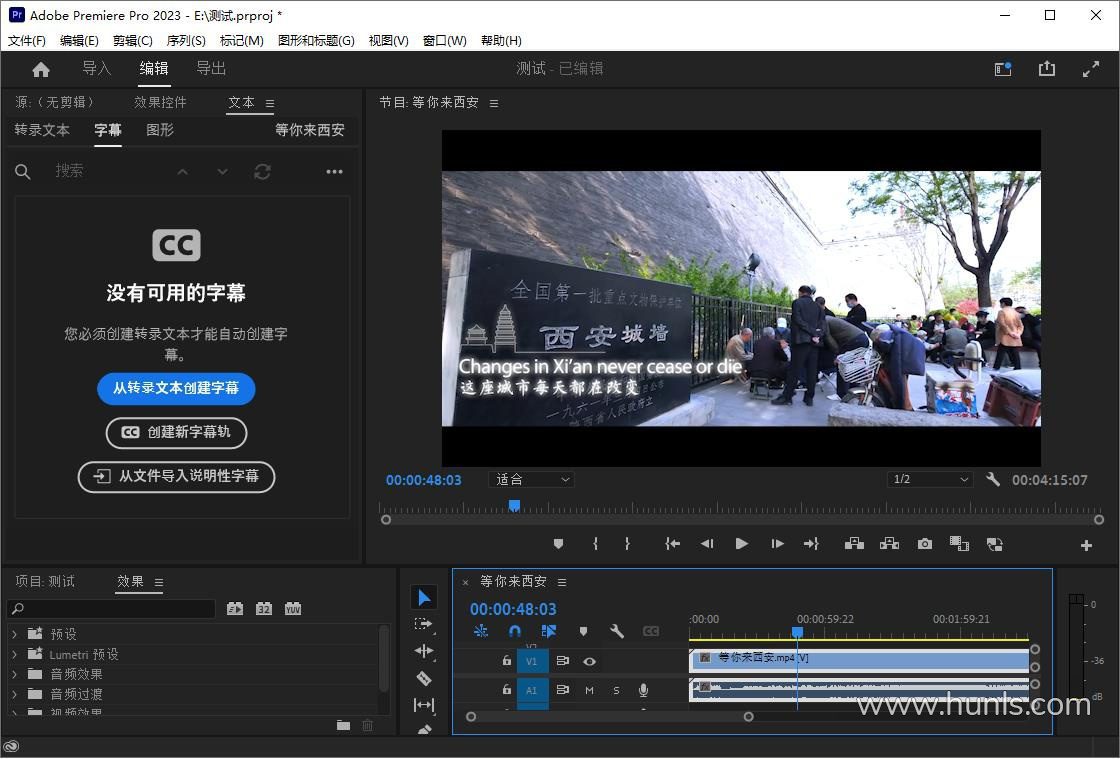Open the Import tab
The image size is (1120, 759).
(96, 69)
